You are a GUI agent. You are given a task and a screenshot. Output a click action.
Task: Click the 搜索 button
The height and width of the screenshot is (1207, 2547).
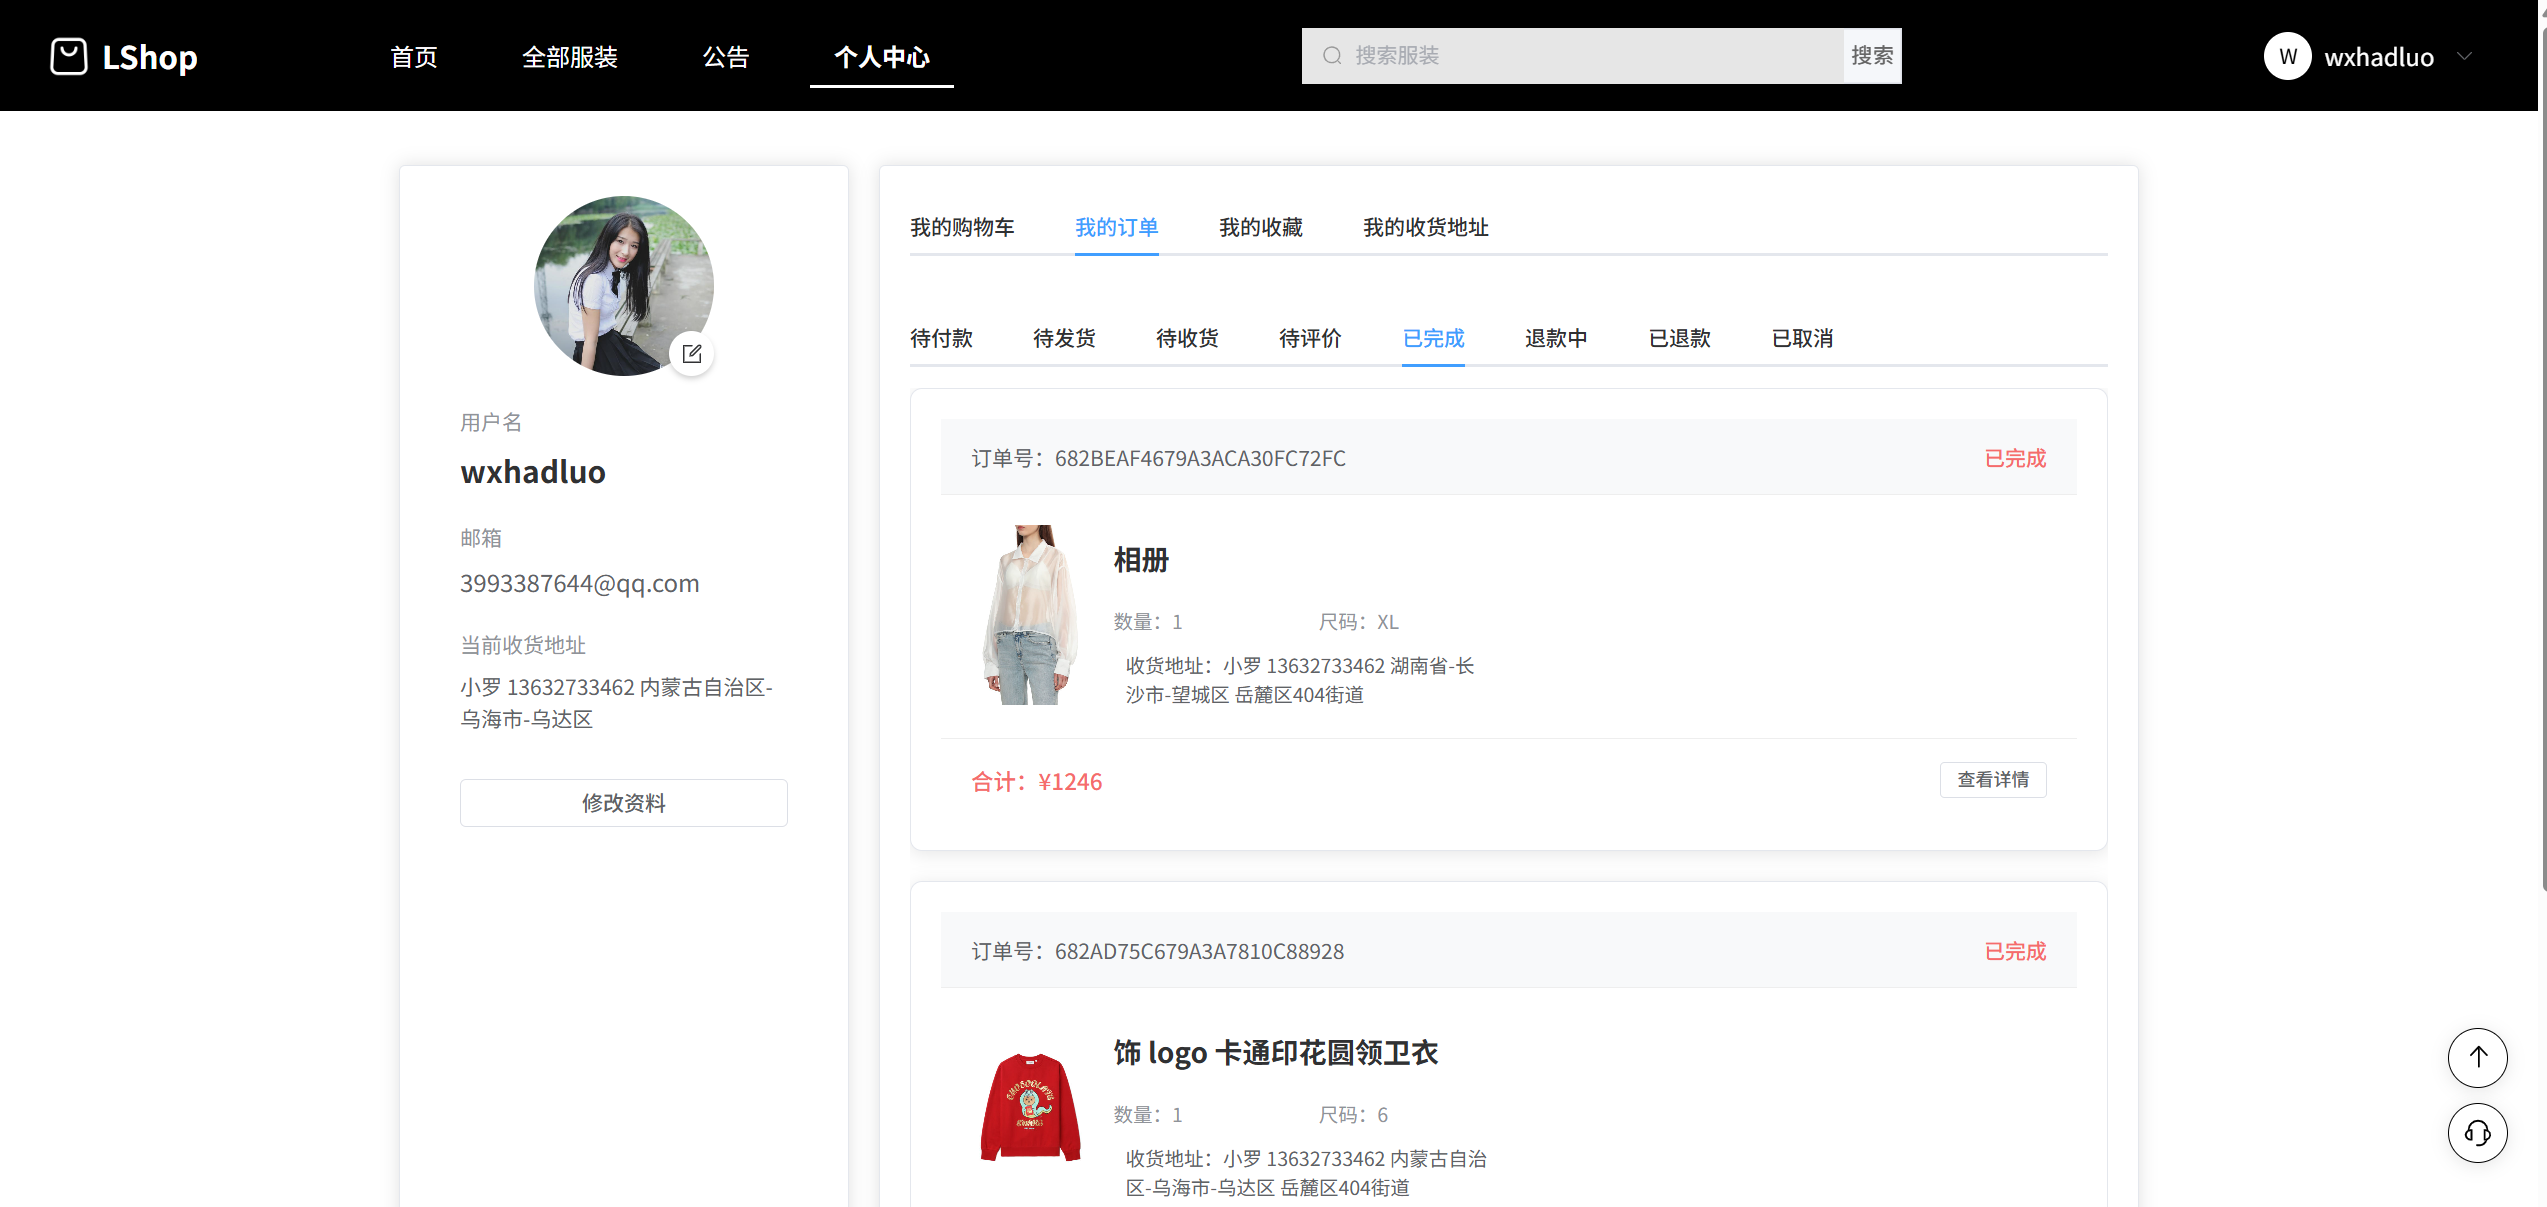click(x=1872, y=56)
